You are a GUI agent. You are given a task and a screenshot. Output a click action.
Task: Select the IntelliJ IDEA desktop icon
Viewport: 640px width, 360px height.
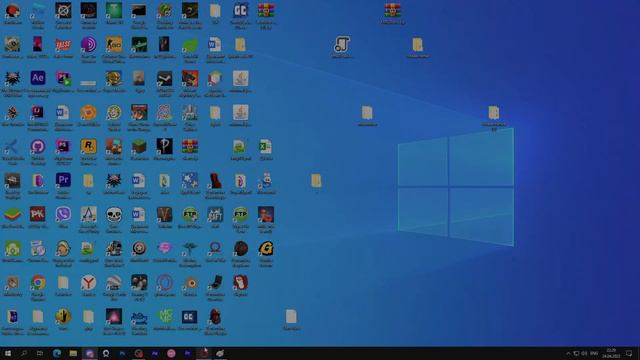click(38, 112)
